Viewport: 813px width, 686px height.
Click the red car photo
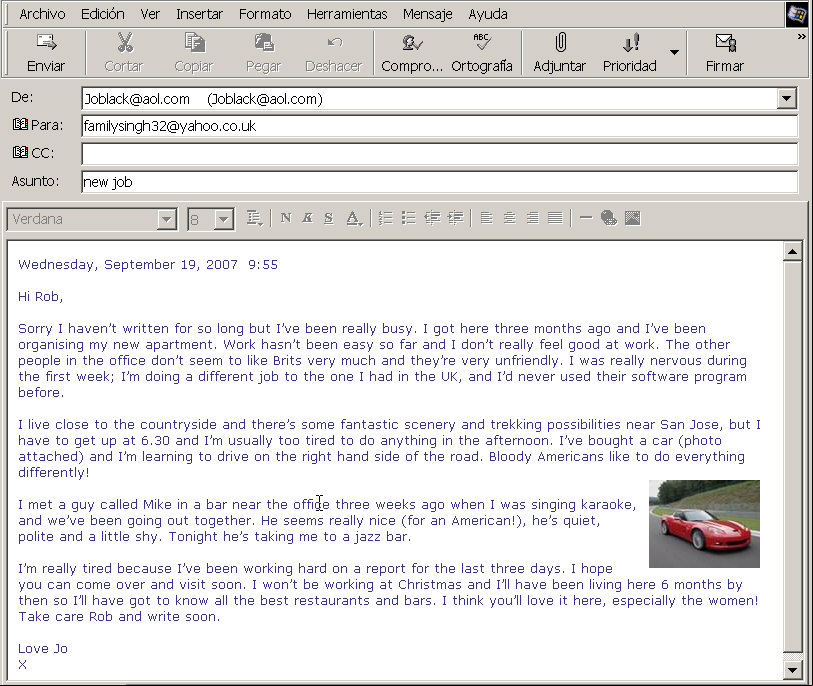point(704,524)
